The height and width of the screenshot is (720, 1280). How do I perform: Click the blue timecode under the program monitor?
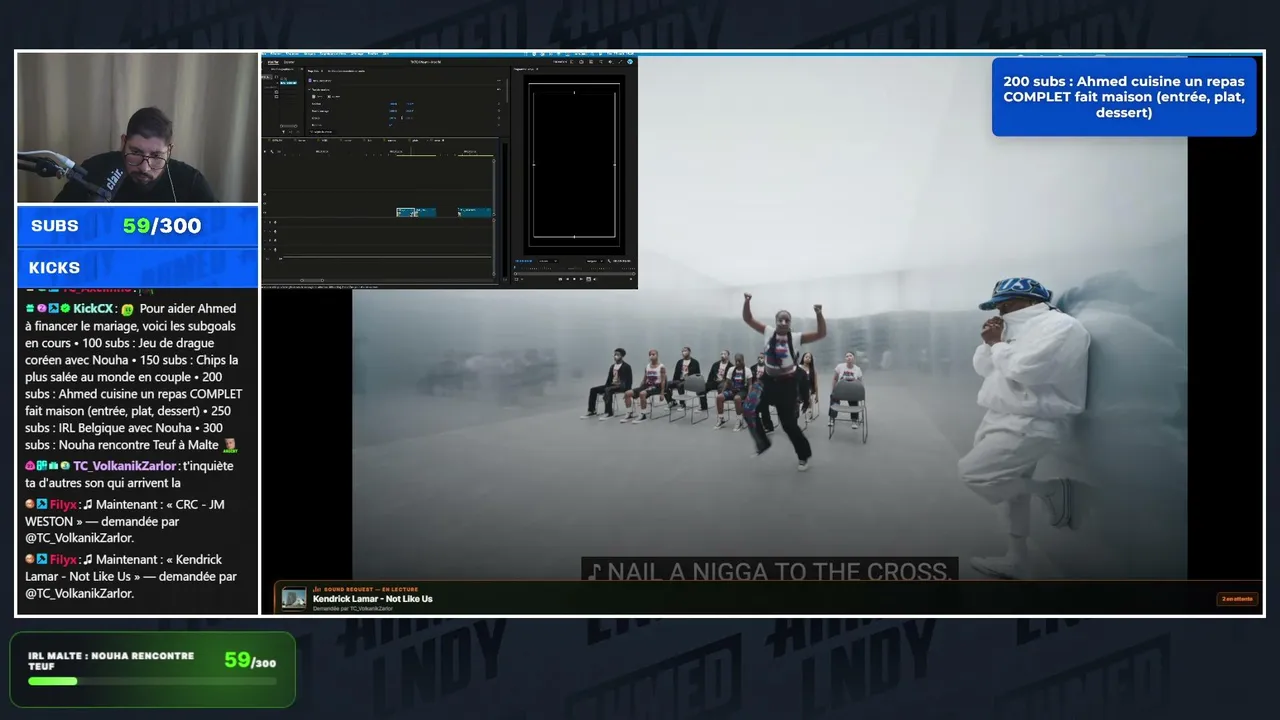click(524, 261)
